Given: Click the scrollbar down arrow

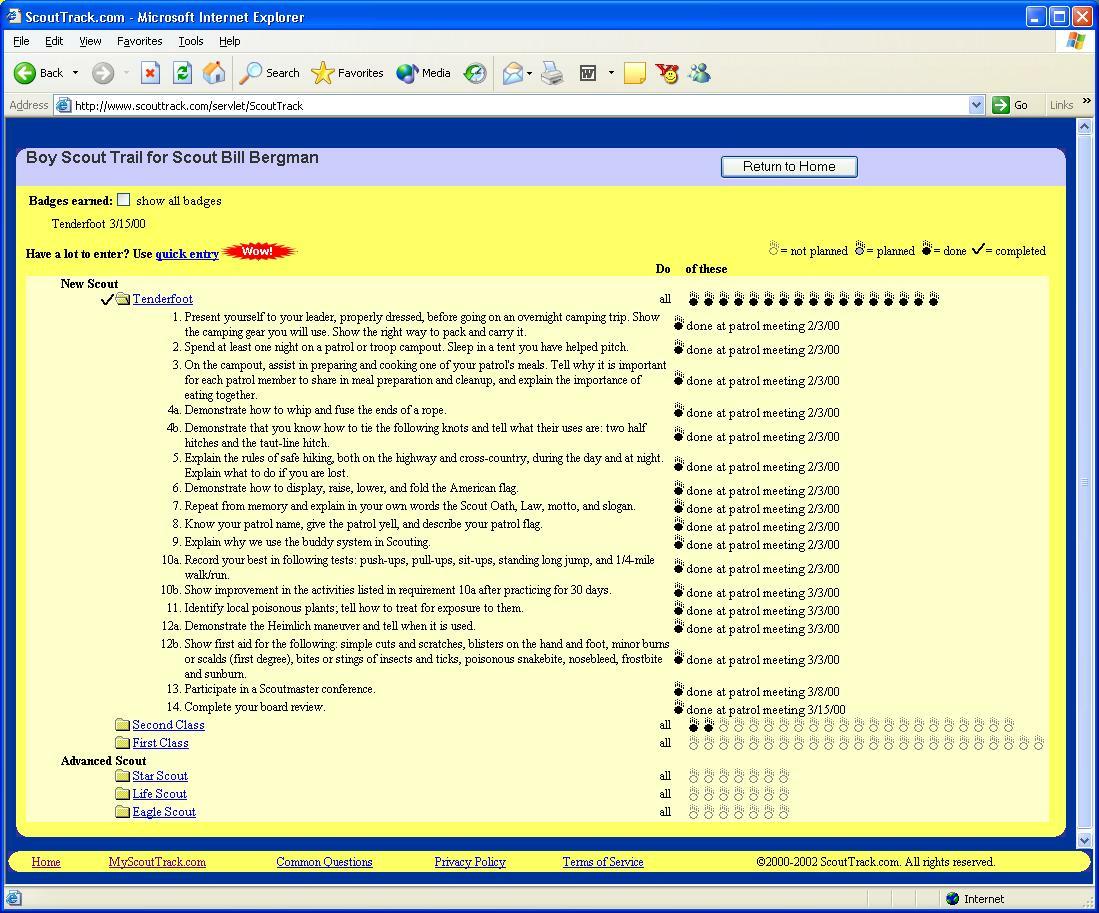Looking at the screenshot, I should tap(1084, 840).
